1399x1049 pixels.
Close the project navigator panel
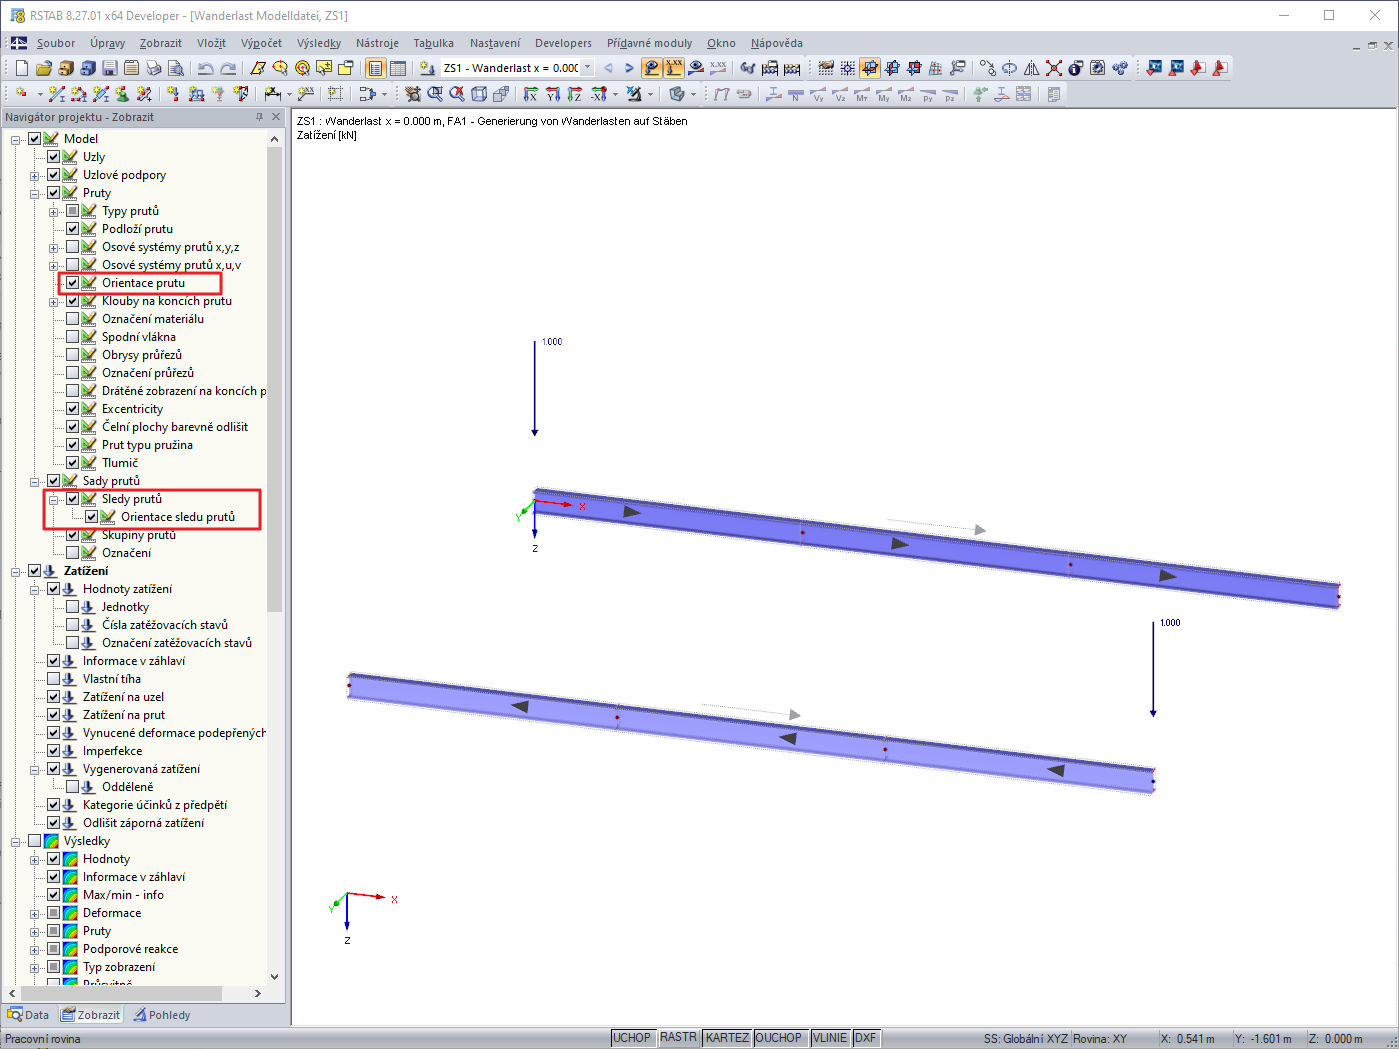click(277, 117)
